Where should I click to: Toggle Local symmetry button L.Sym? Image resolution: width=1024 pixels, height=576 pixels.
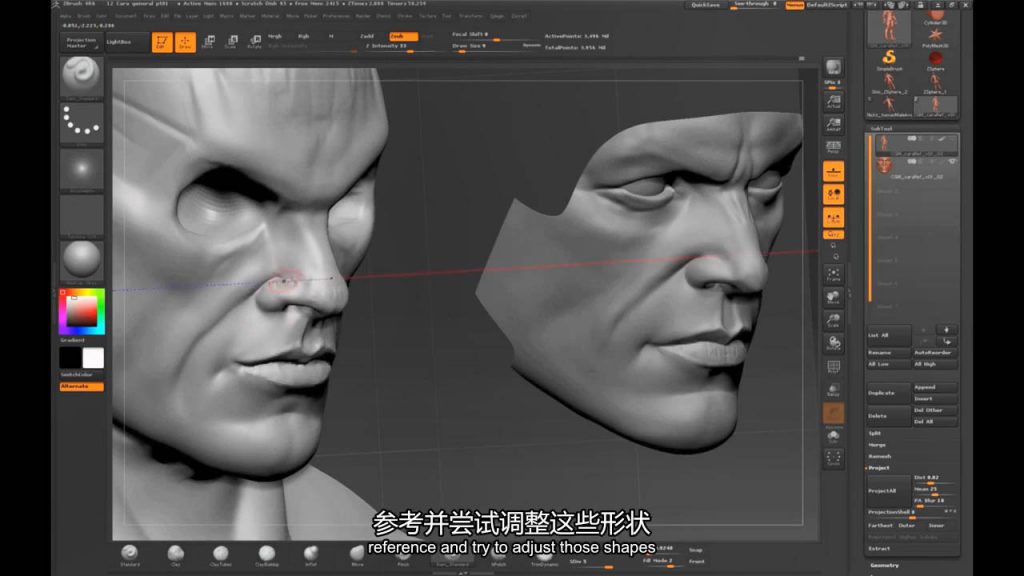pos(833,217)
